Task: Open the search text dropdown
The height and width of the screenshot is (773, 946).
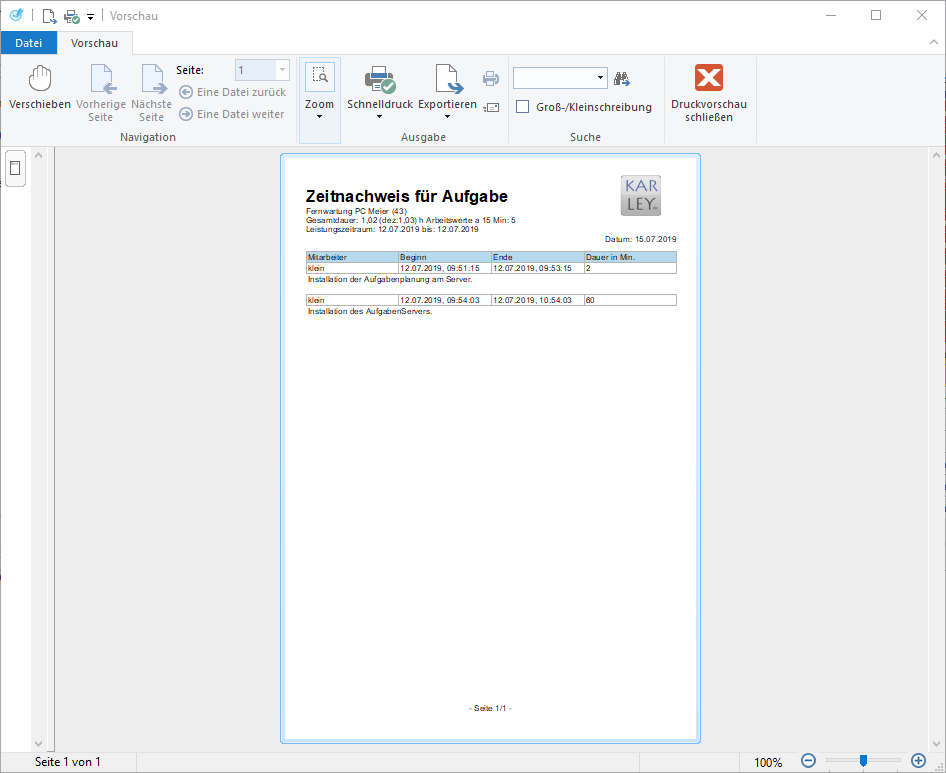Action: point(600,78)
